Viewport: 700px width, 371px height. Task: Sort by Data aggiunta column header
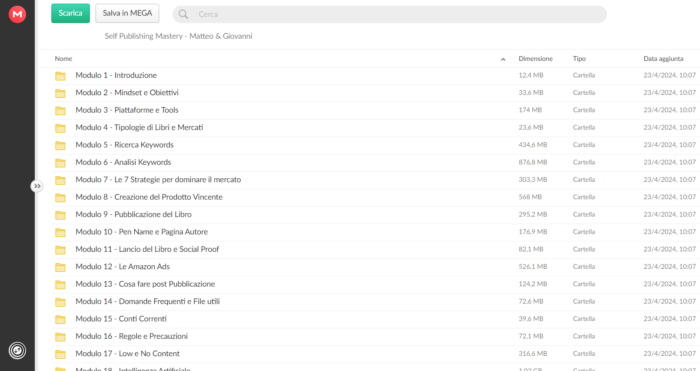click(663, 58)
